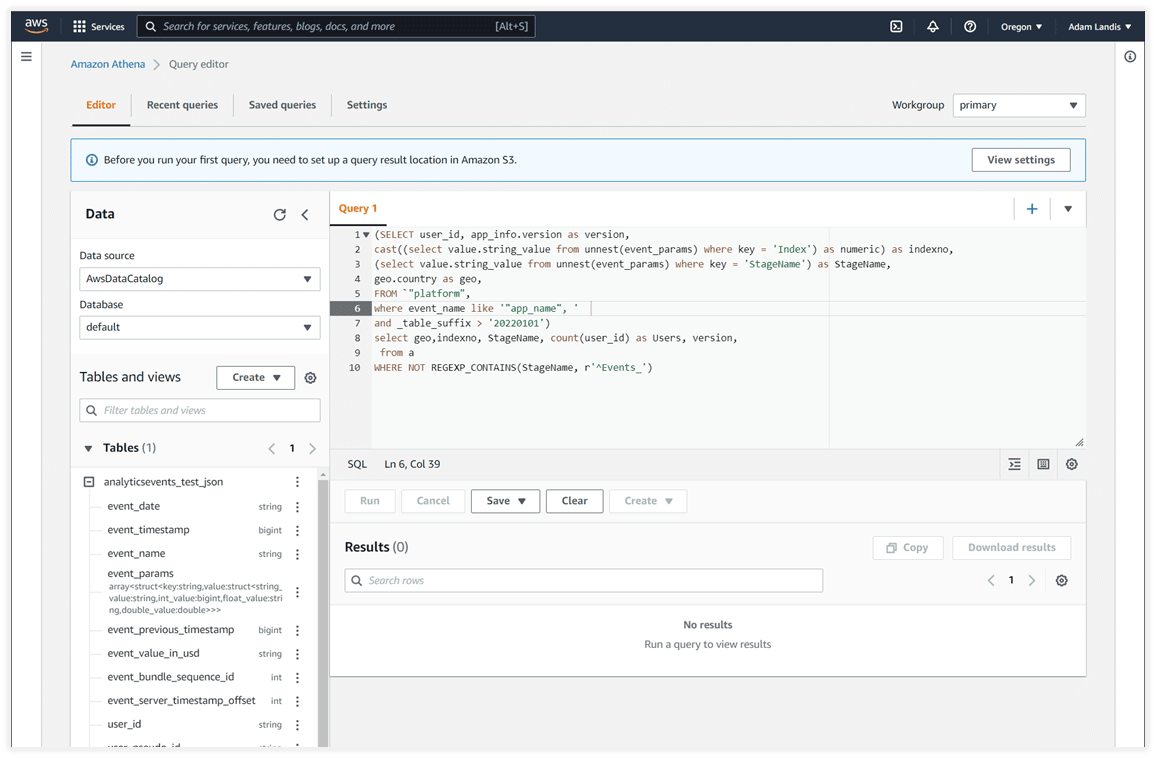Open actions menu for event_value_in_usd
The width and height of the screenshot is (1156, 758).
297,655
